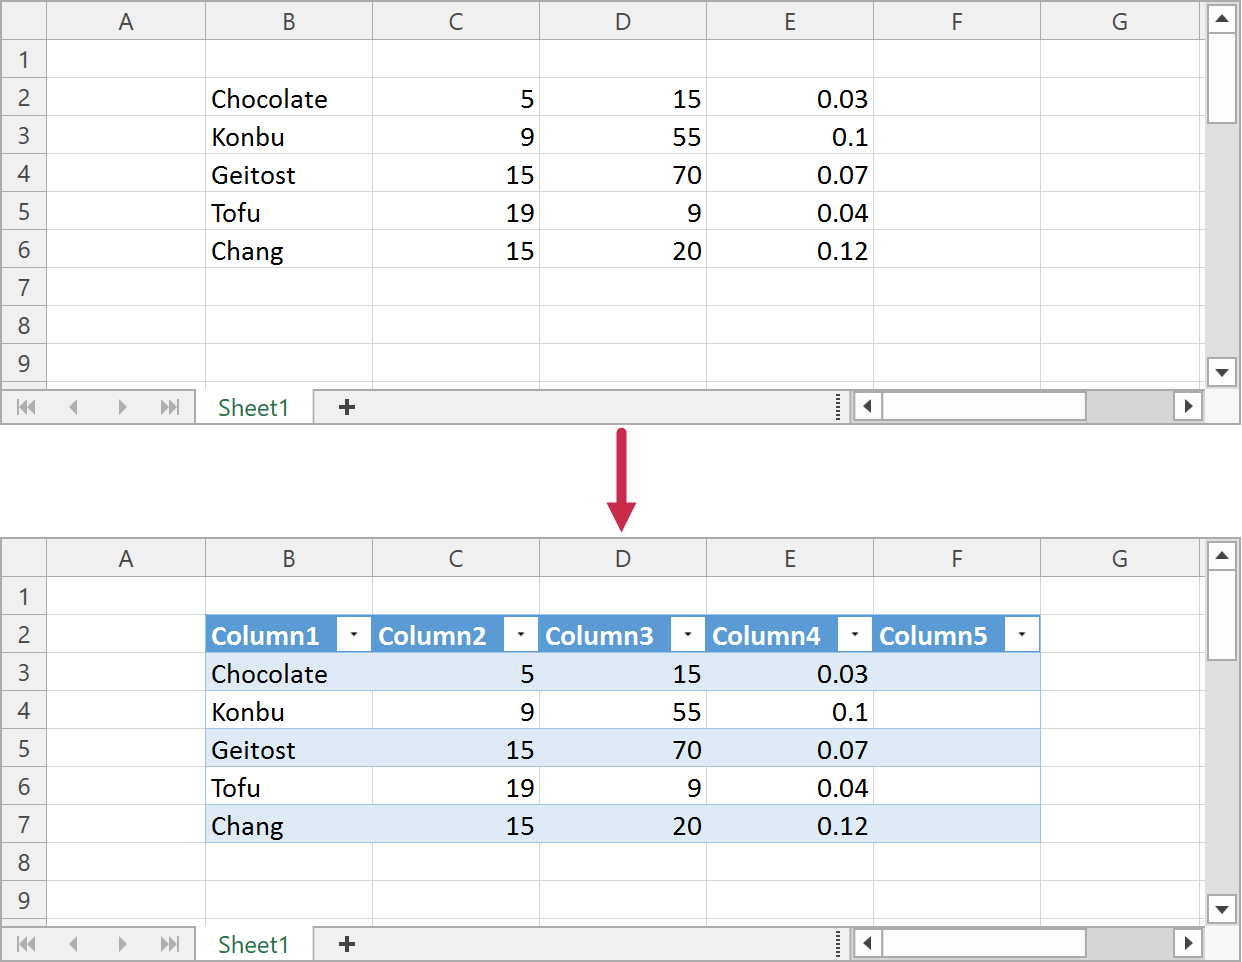Jump to last sheet in the bottom spreadsheet

click(x=170, y=944)
